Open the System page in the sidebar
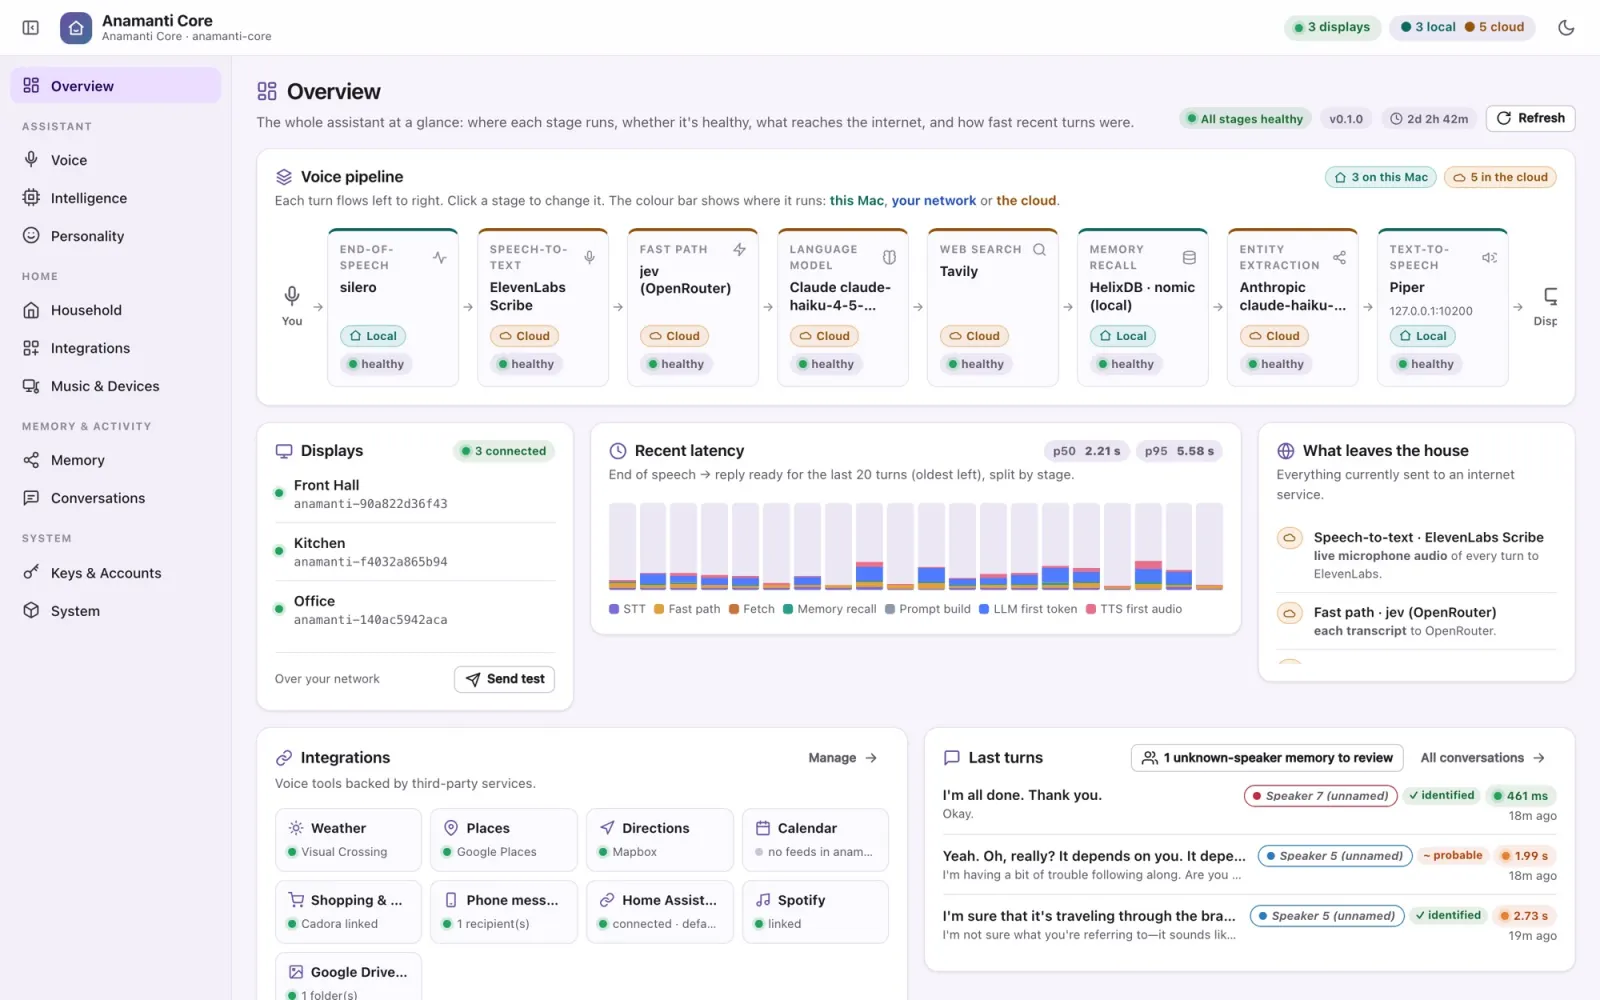Viewport: 1600px width, 1000px height. pyautogui.click(x=116, y=611)
